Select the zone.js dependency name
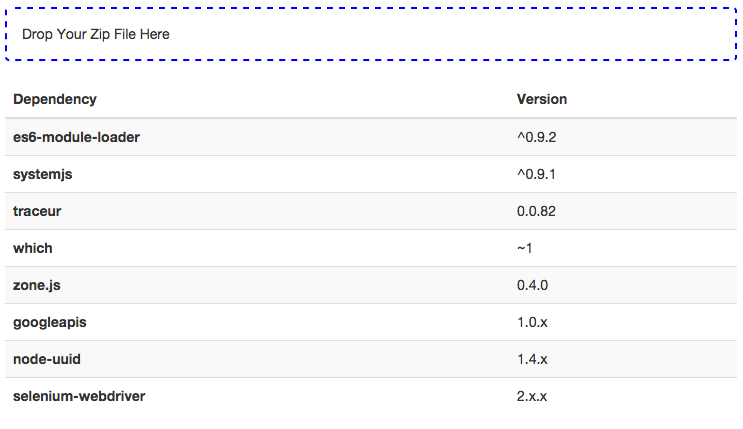The image size is (743, 429). click(x=37, y=285)
